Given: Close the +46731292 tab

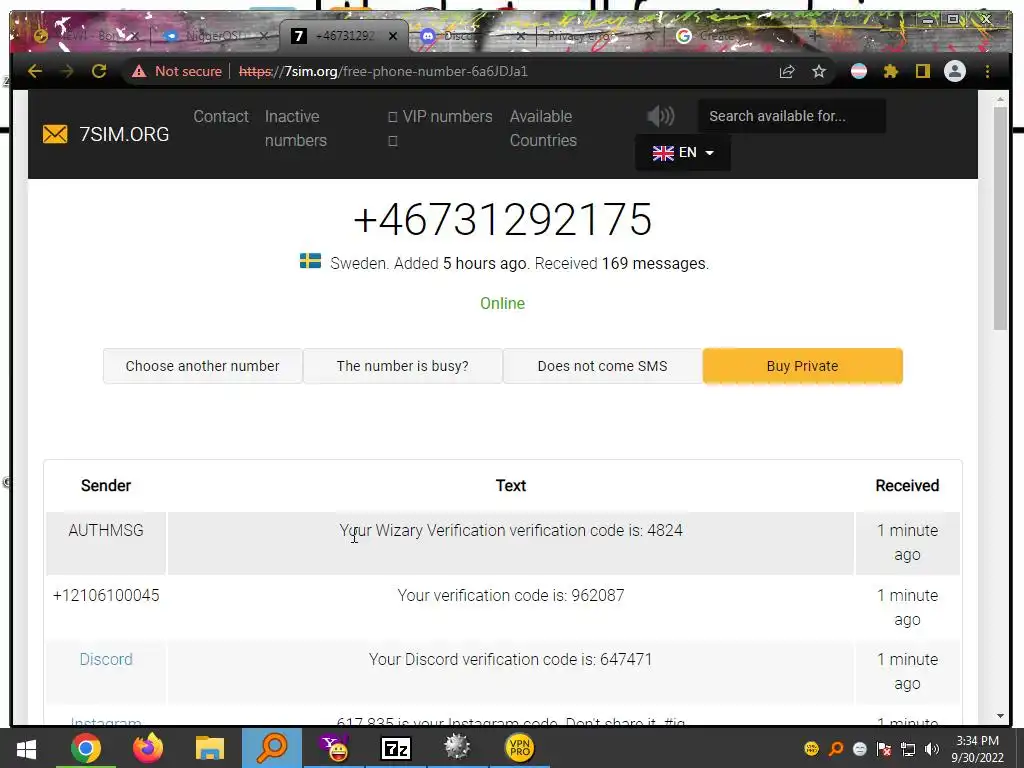Looking at the screenshot, I should click(392, 36).
